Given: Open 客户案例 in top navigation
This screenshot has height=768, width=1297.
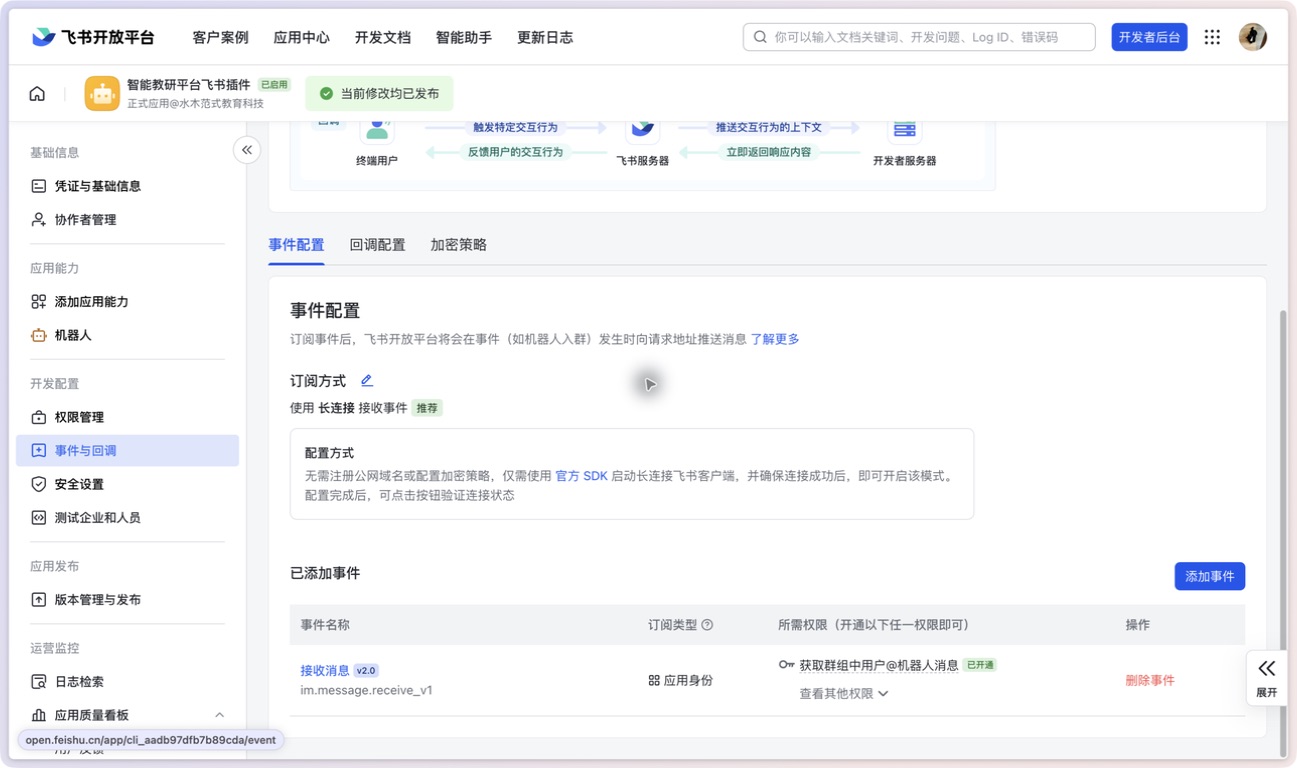Looking at the screenshot, I should (x=220, y=37).
